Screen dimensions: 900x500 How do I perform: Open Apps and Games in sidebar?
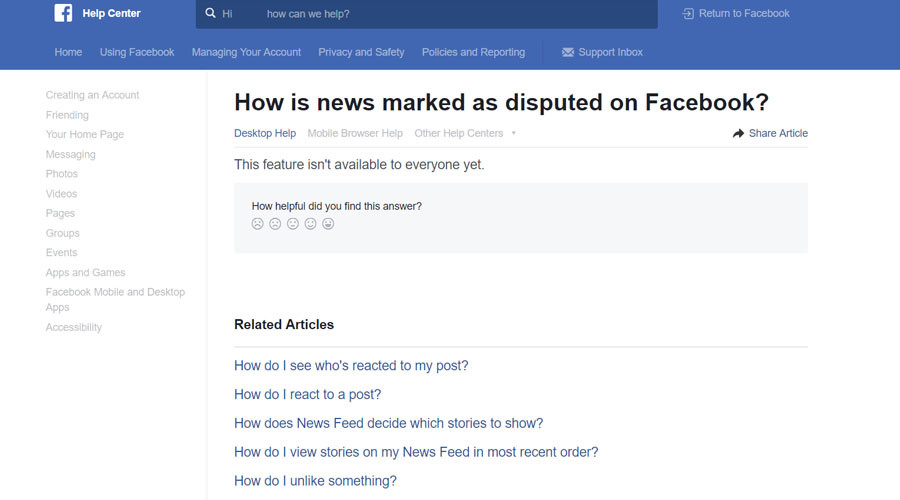click(x=86, y=273)
